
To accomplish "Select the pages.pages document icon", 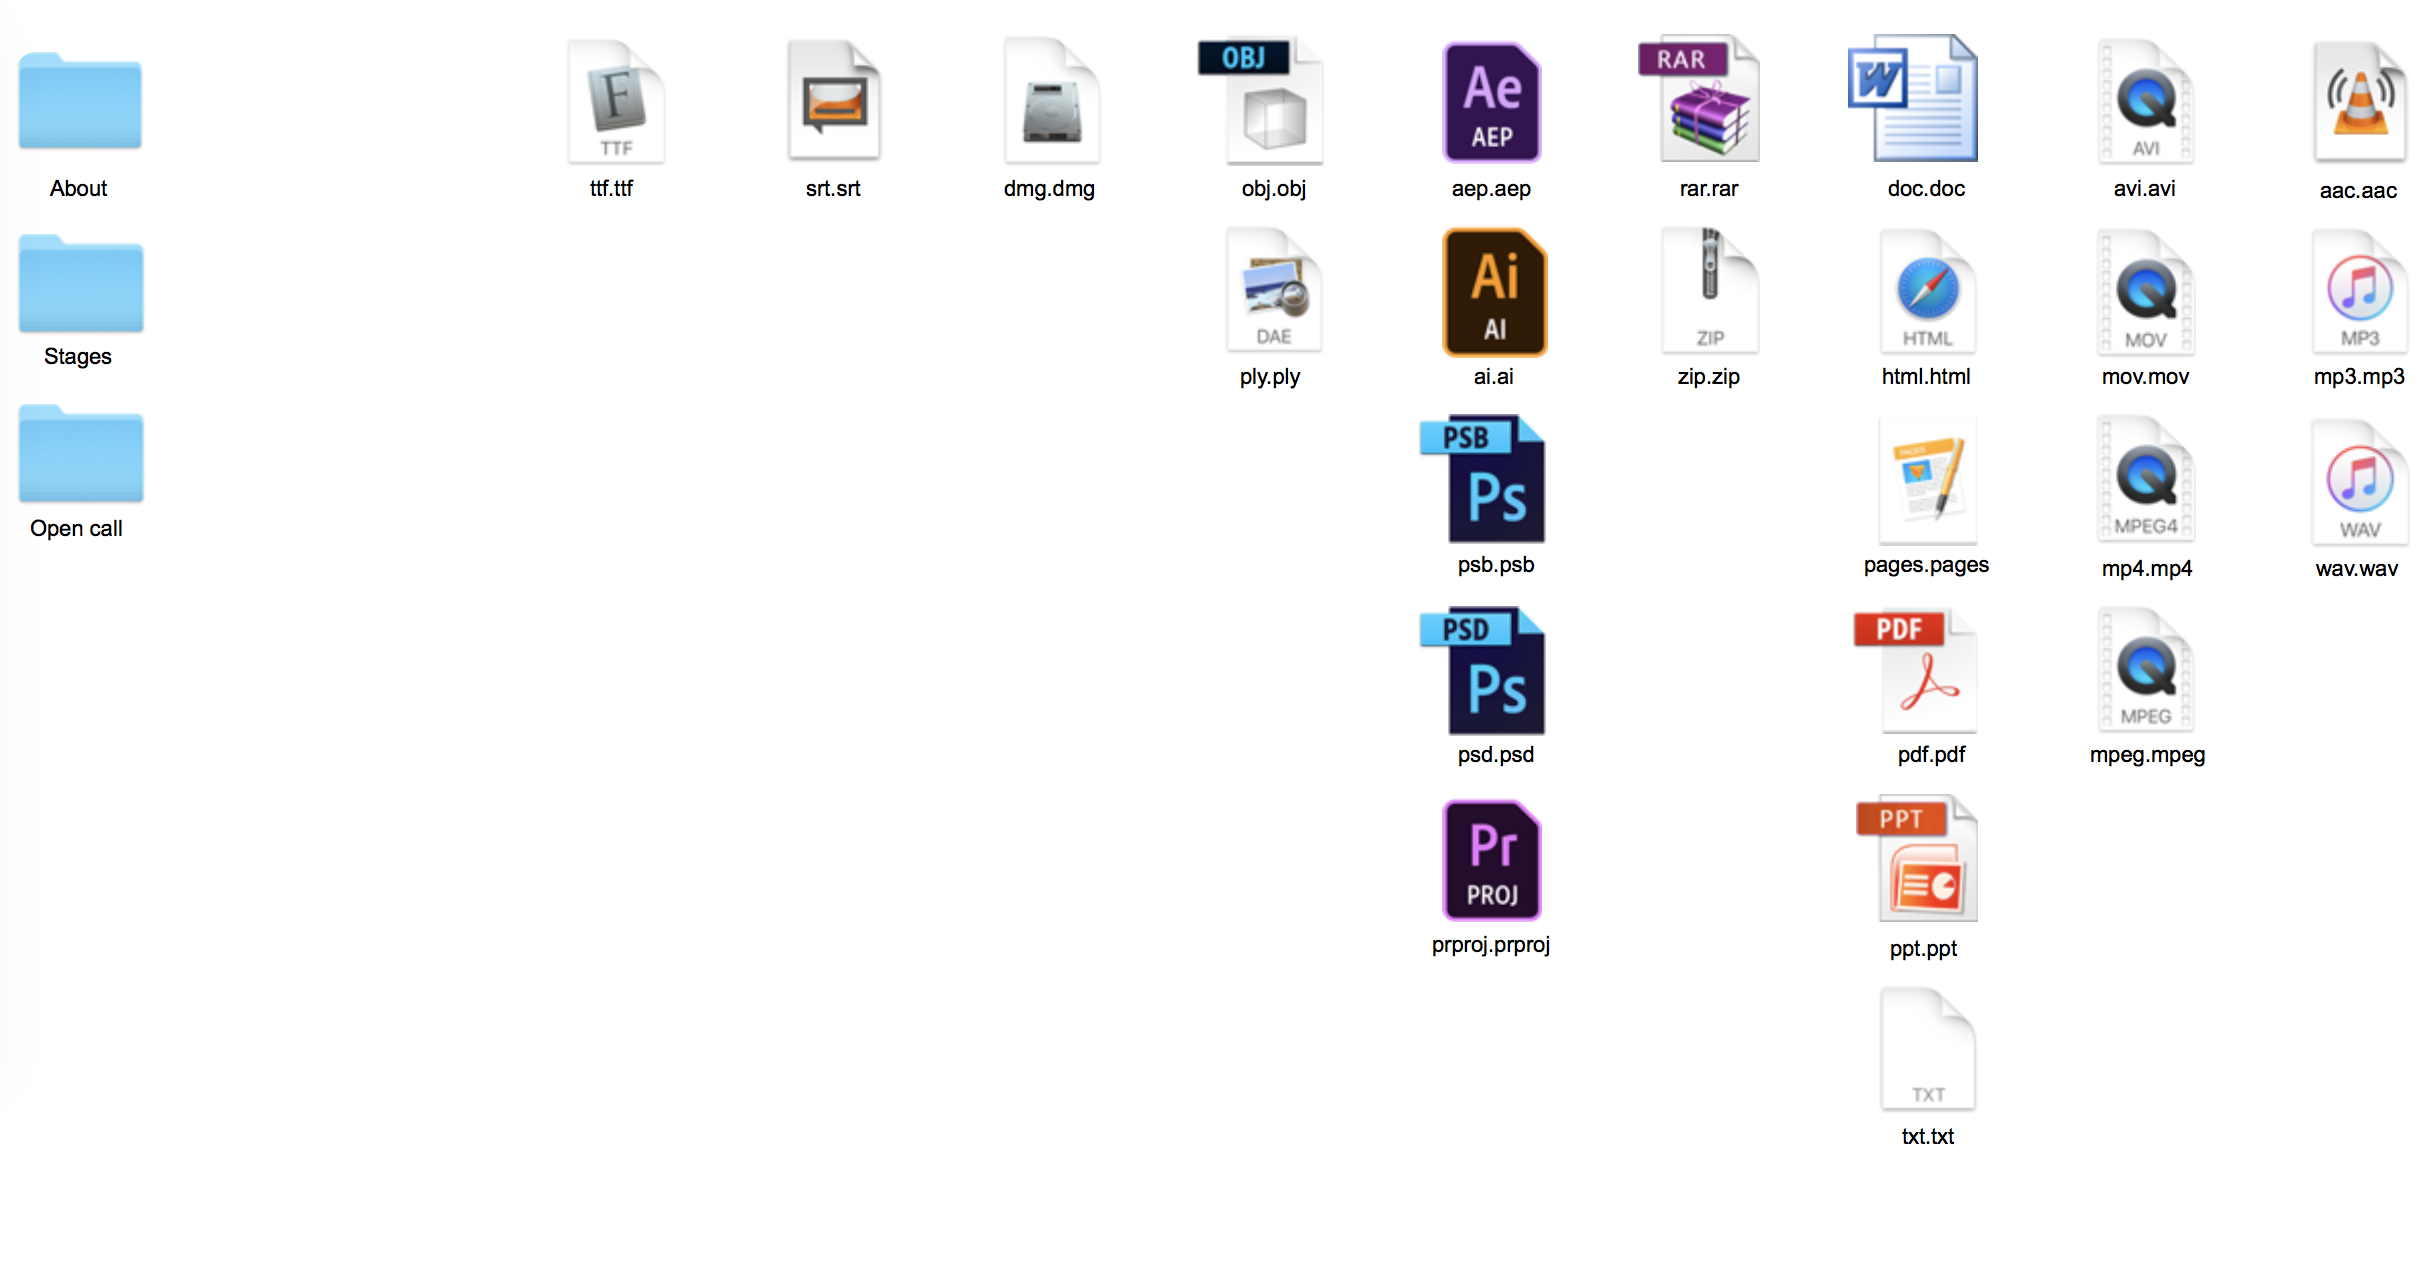I will tap(1928, 481).
